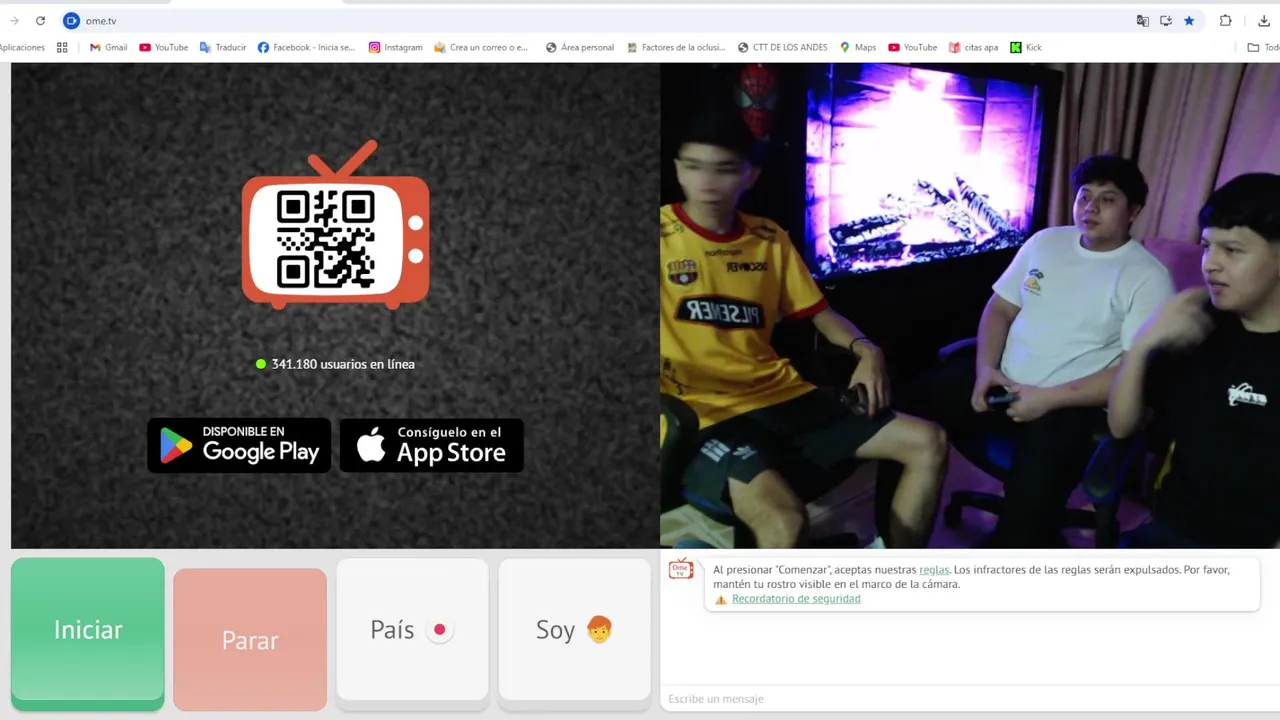
Task: Open the Traducir bookmark
Action: (223, 47)
